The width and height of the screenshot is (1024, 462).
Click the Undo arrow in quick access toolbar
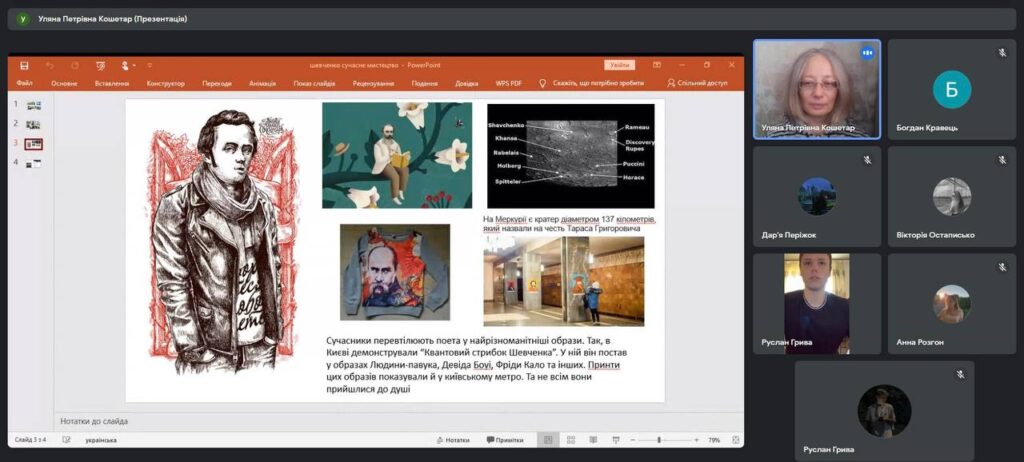click(x=49, y=65)
